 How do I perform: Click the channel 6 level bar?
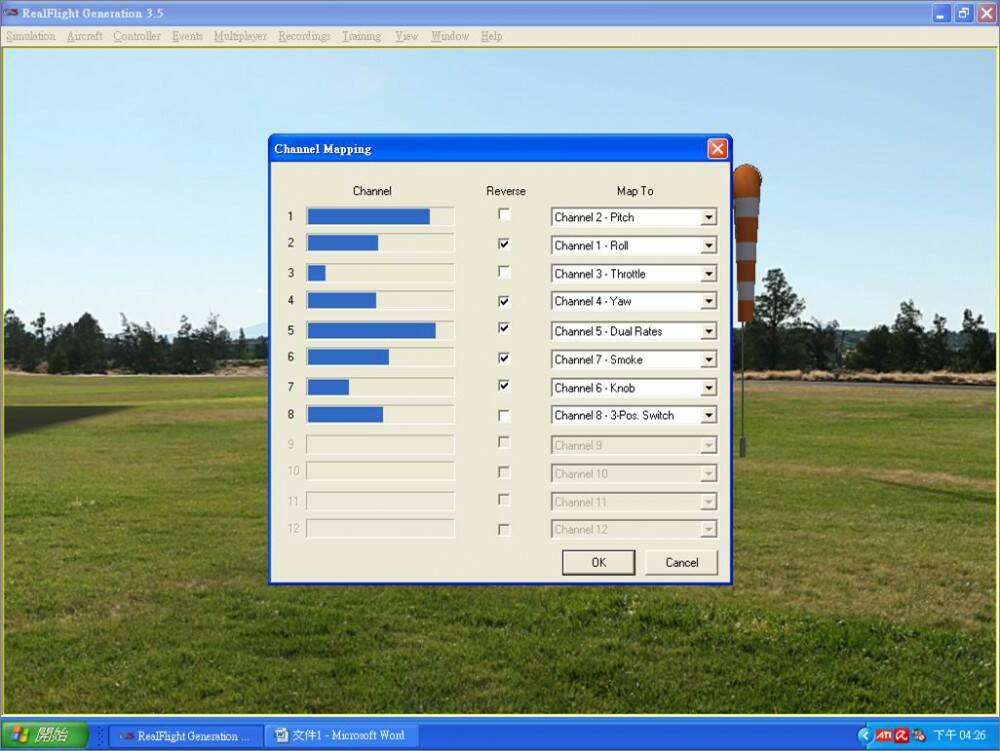pos(380,357)
